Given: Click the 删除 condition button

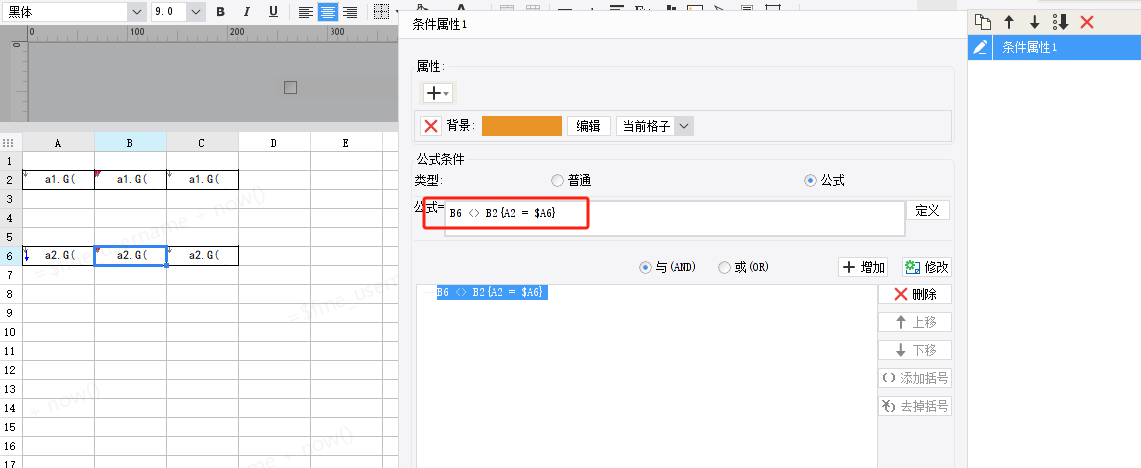Looking at the screenshot, I should click(915, 295).
